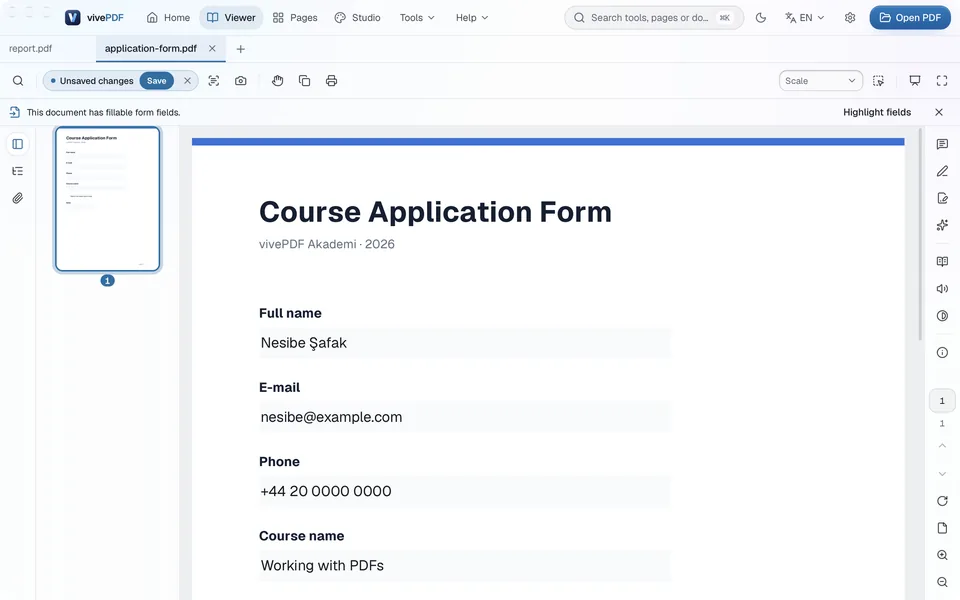Save the unsaved changes
This screenshot has height=600, width=960.
coord(157,81)
